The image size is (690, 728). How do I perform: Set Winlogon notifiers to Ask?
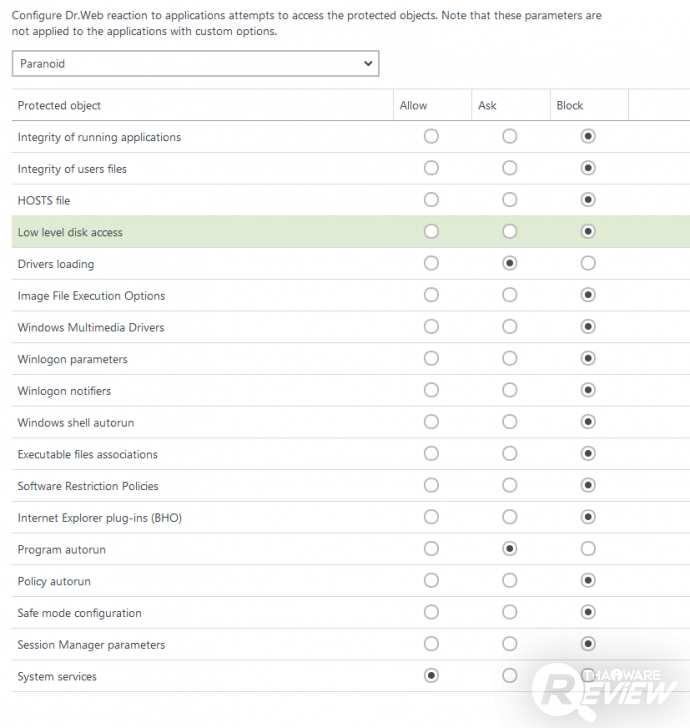(x=510, y=391)
